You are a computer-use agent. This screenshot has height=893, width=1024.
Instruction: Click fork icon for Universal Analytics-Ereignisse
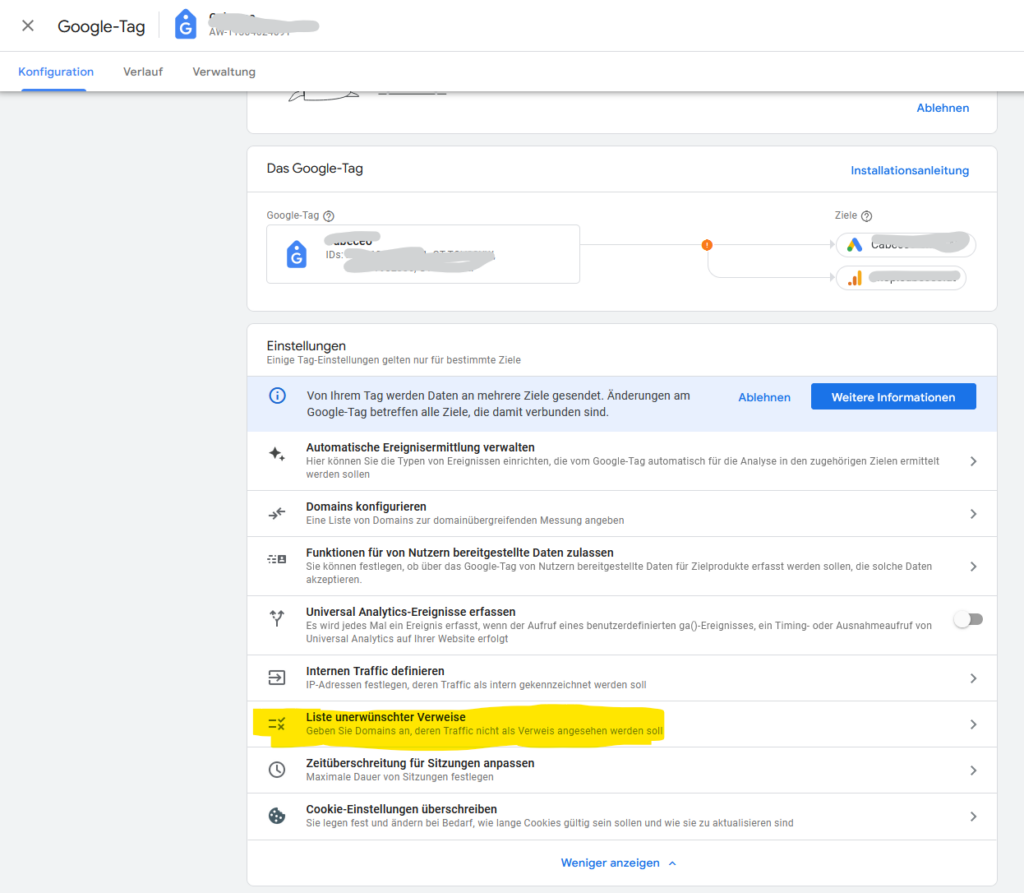coord(277,618)
